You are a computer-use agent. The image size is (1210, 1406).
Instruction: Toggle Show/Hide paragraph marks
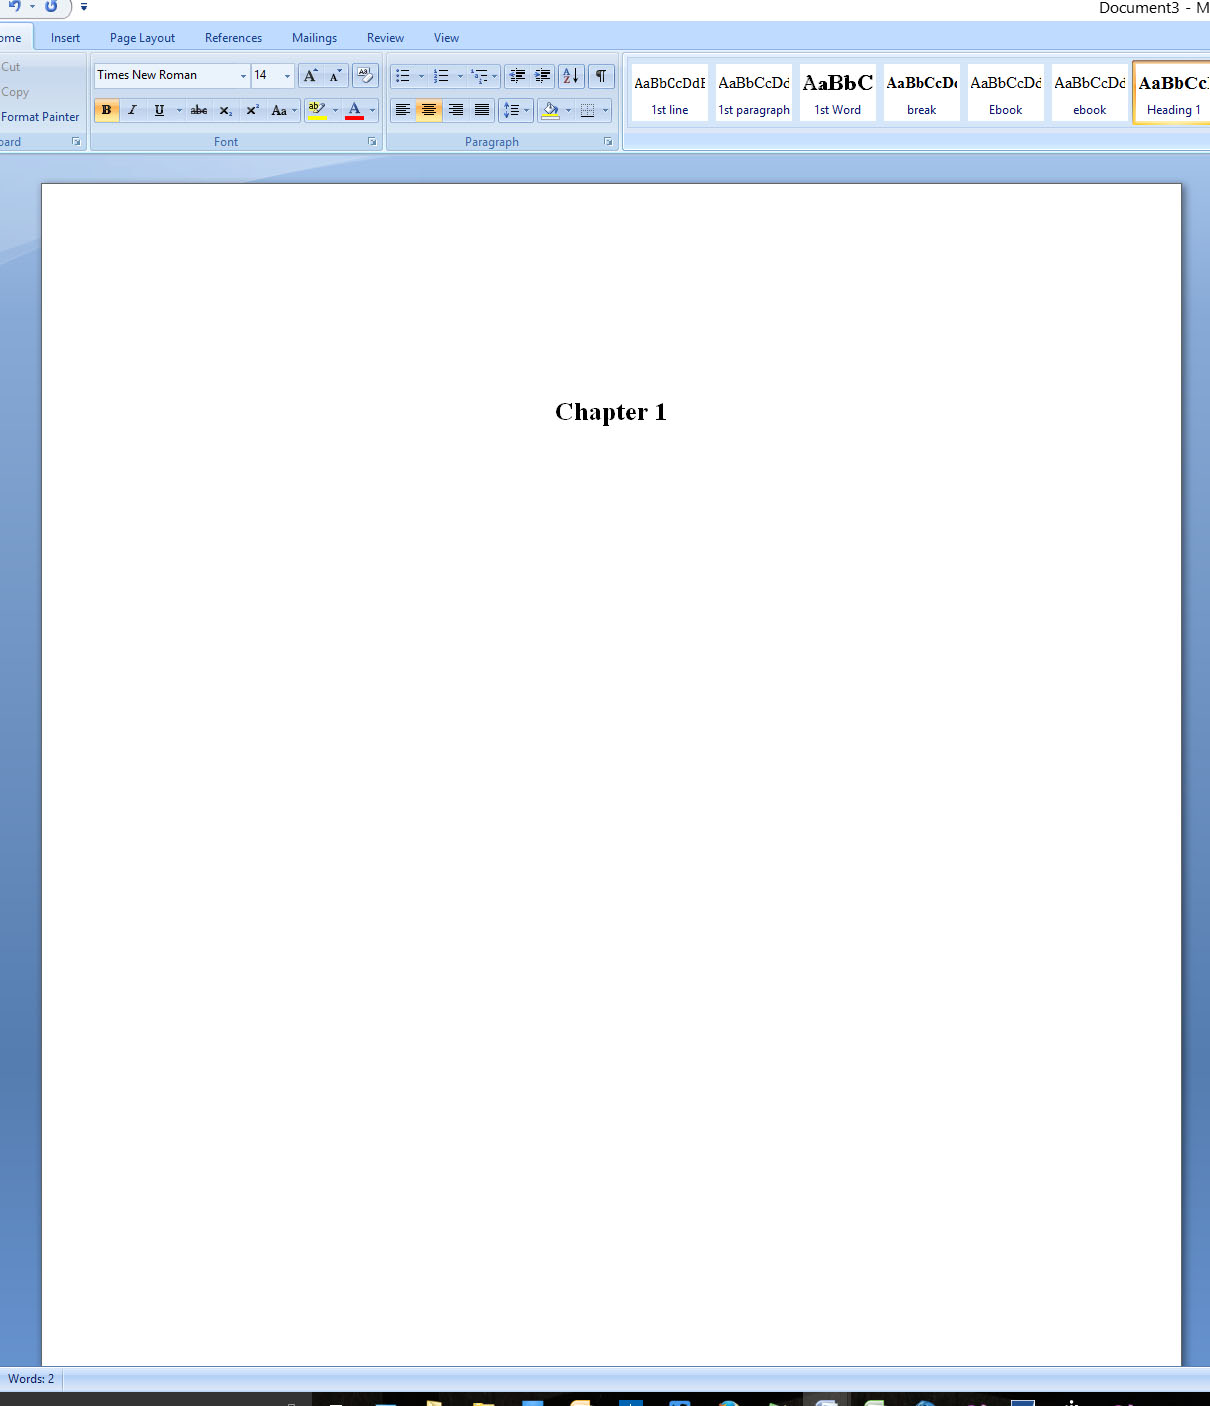click(x=601, y=76)
